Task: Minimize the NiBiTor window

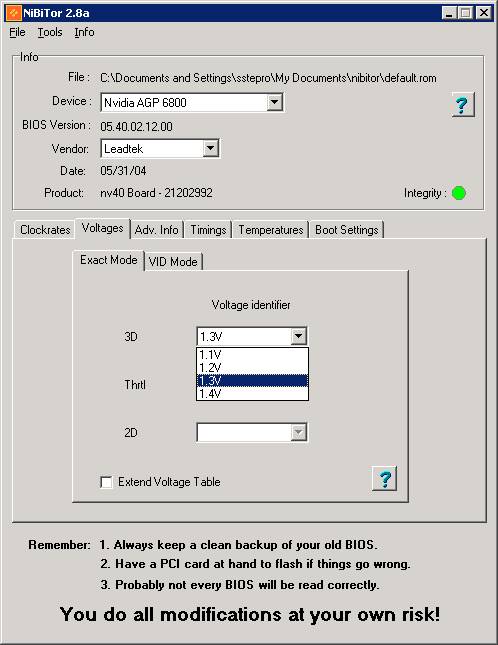Action: pos(449,13)
